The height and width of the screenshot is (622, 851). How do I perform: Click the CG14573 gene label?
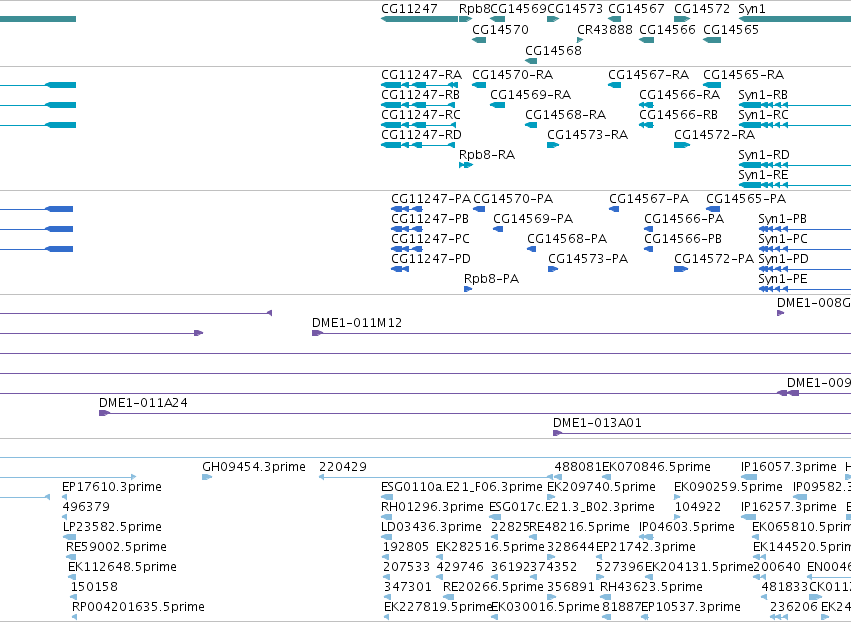[575, 9]
